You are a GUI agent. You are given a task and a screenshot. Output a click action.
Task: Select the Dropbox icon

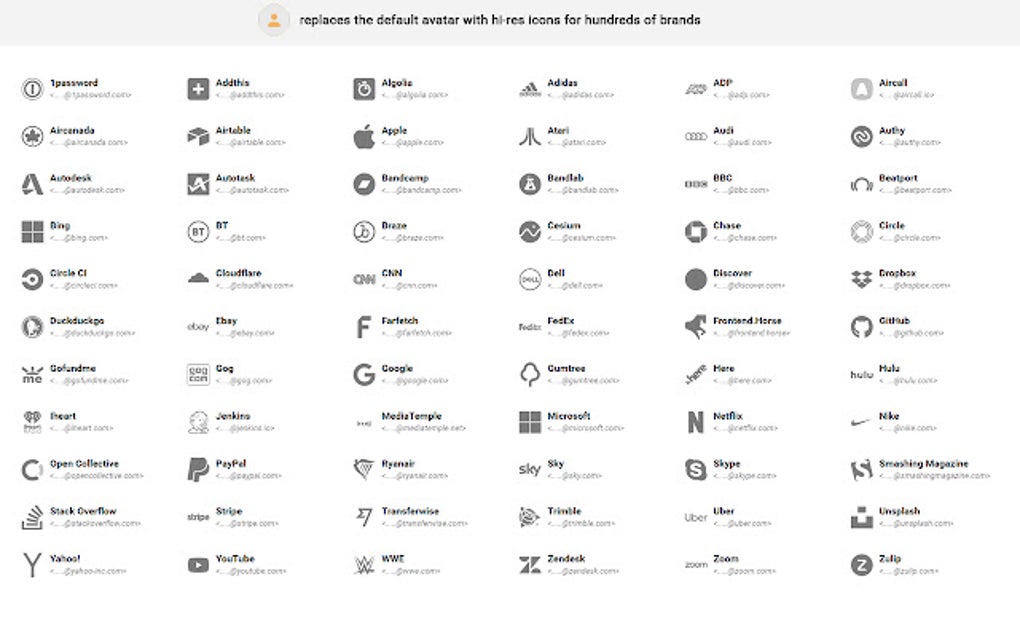(x=862, y=278)
